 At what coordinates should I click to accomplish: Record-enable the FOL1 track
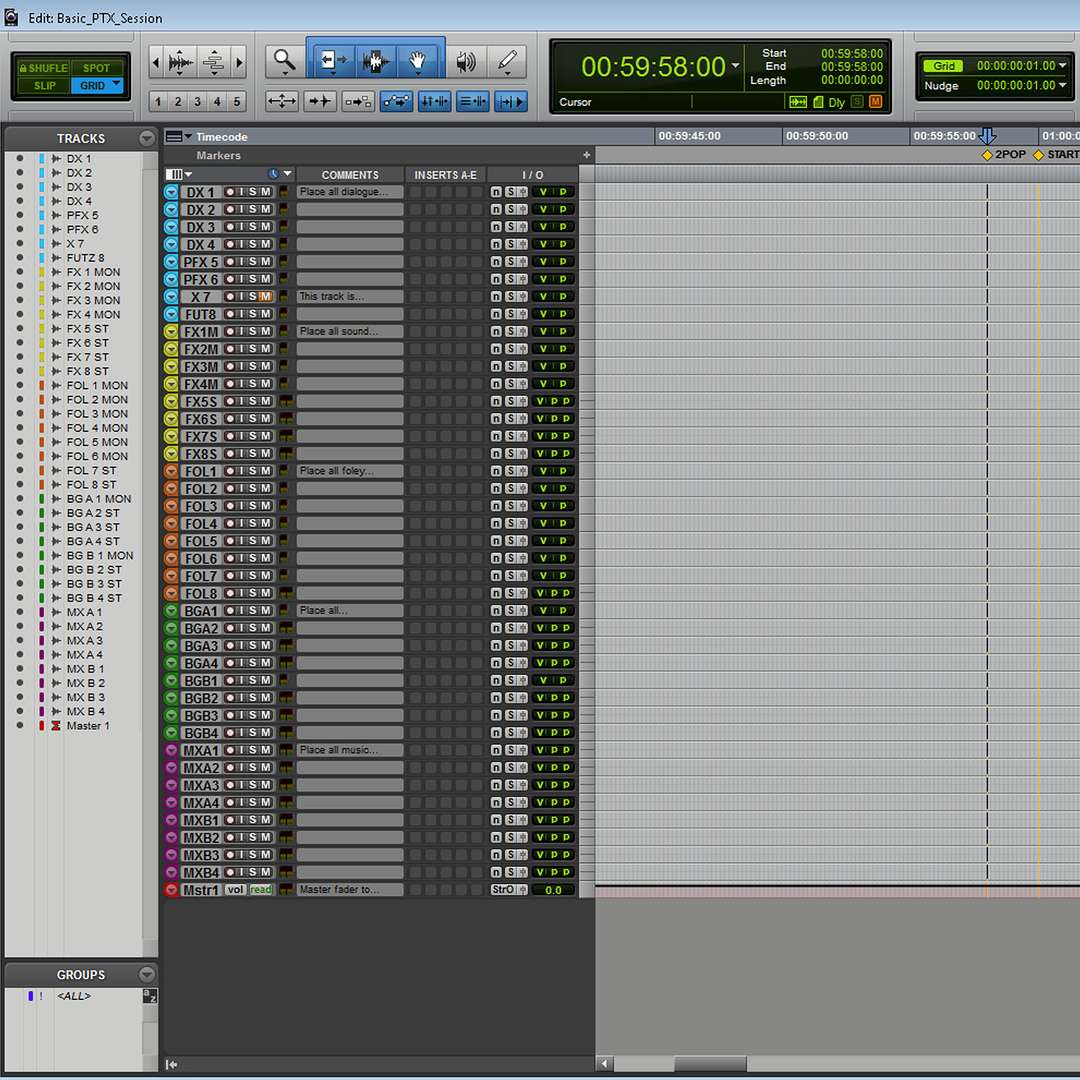229,471
